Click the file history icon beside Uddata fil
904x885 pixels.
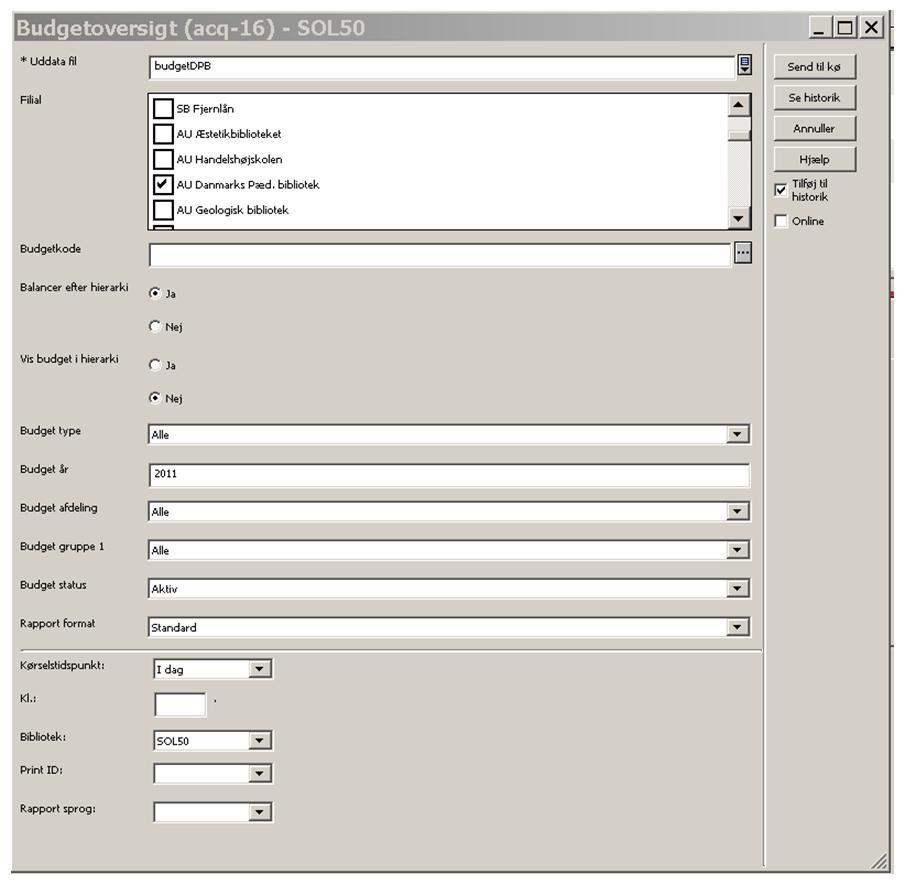pyautogui.click(x=744, y=66)
